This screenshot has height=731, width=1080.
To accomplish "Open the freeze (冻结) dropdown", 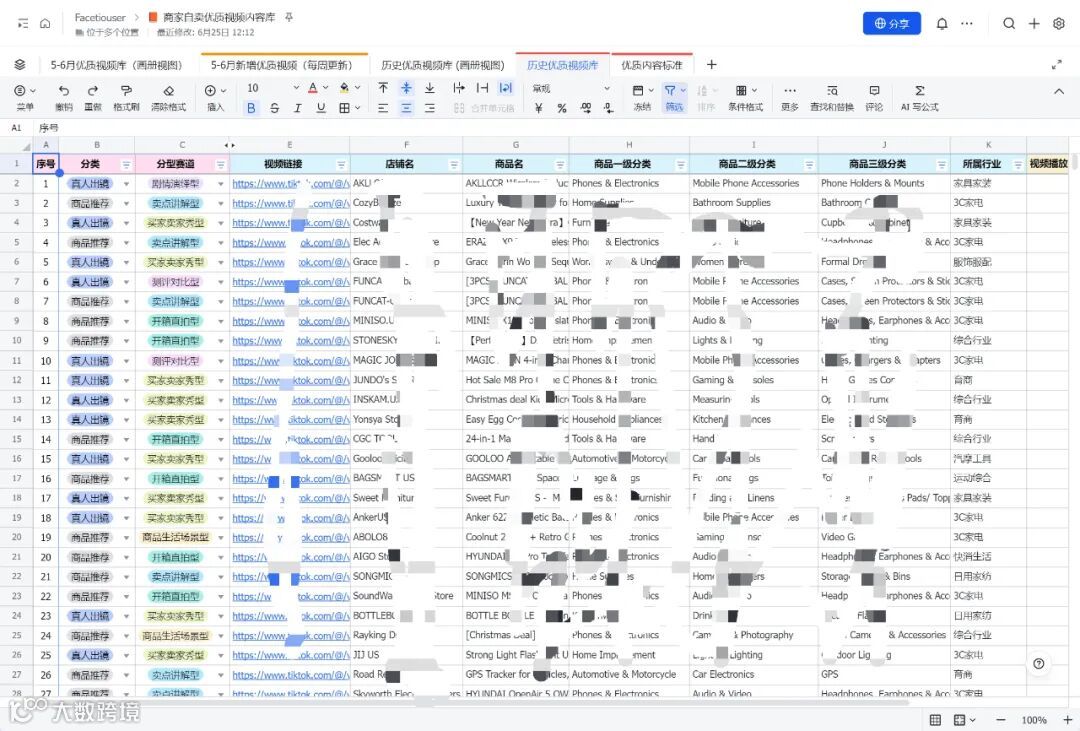I will coord(642,97).
